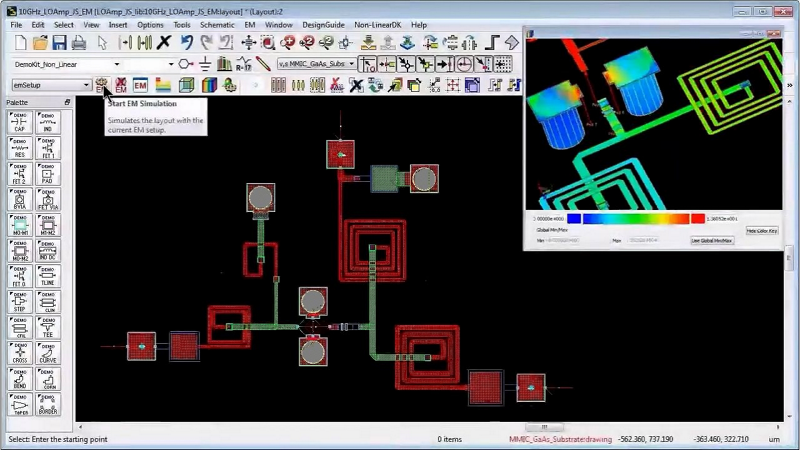The width and height of the screenshot is (800, 450).
Task: Select the TAPER component in the palette
Action: pos(19,404)
